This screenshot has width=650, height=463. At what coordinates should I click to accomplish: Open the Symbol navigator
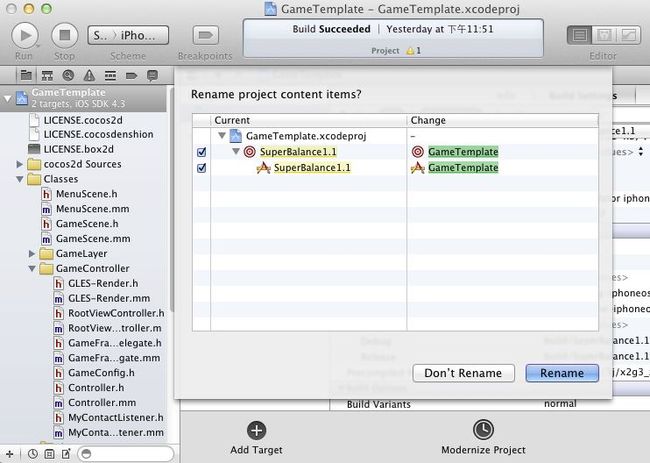(47, 75)
